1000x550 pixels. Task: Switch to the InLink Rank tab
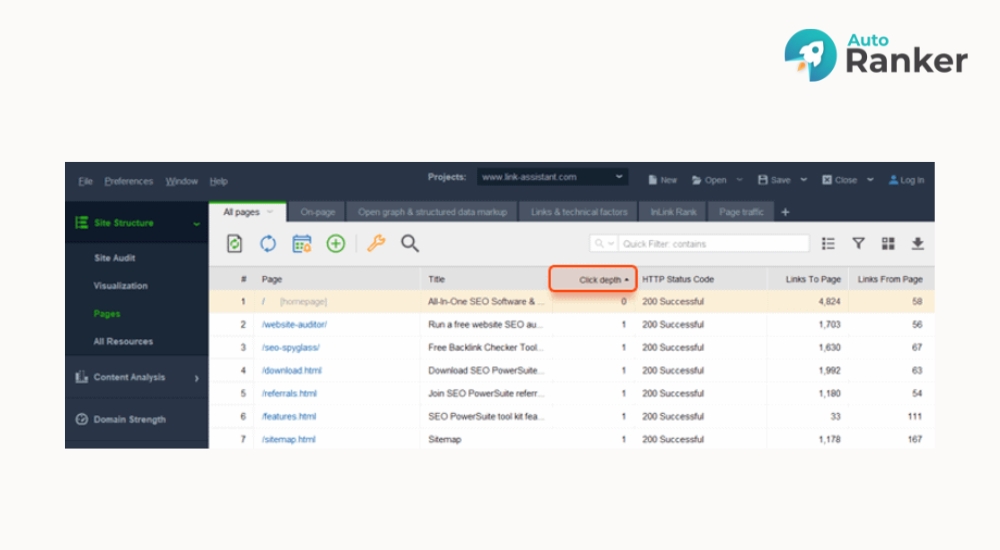click(x=673, y=212)
